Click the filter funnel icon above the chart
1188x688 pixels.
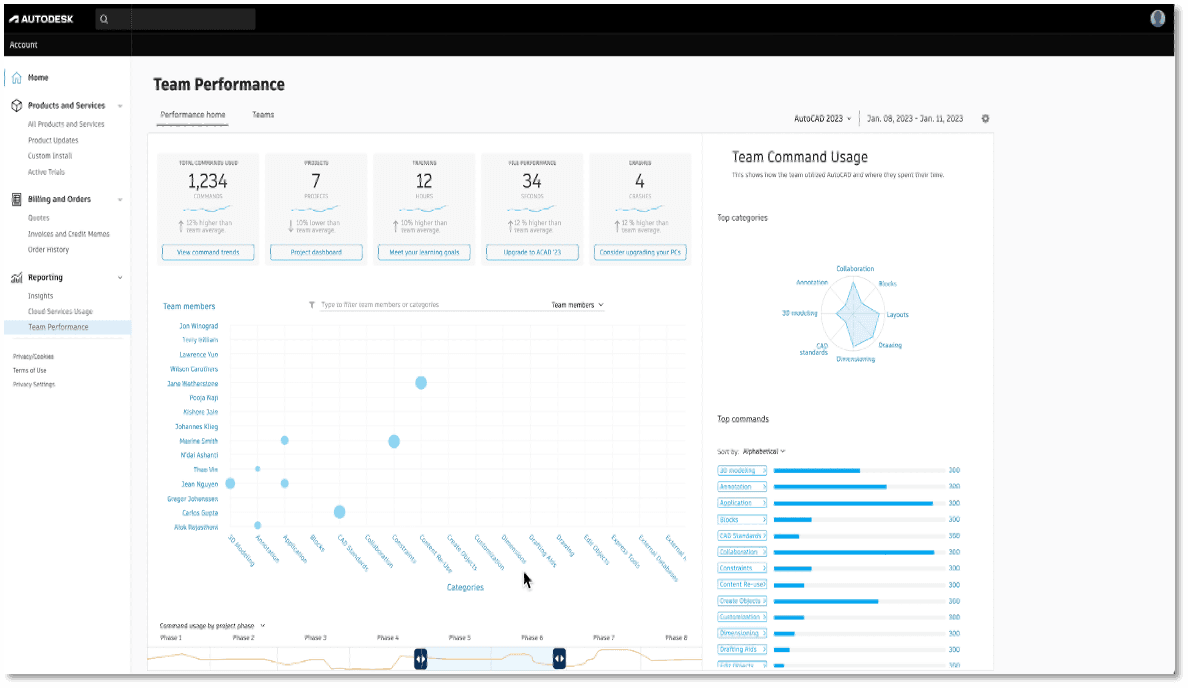pyautogui.click(x=311, y=305)
